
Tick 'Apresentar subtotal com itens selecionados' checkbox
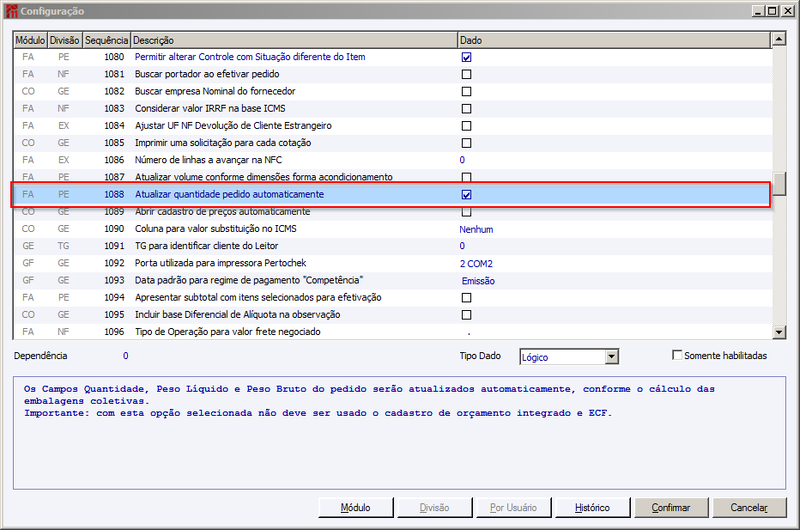pyautogui.click(x=466, y=298)
